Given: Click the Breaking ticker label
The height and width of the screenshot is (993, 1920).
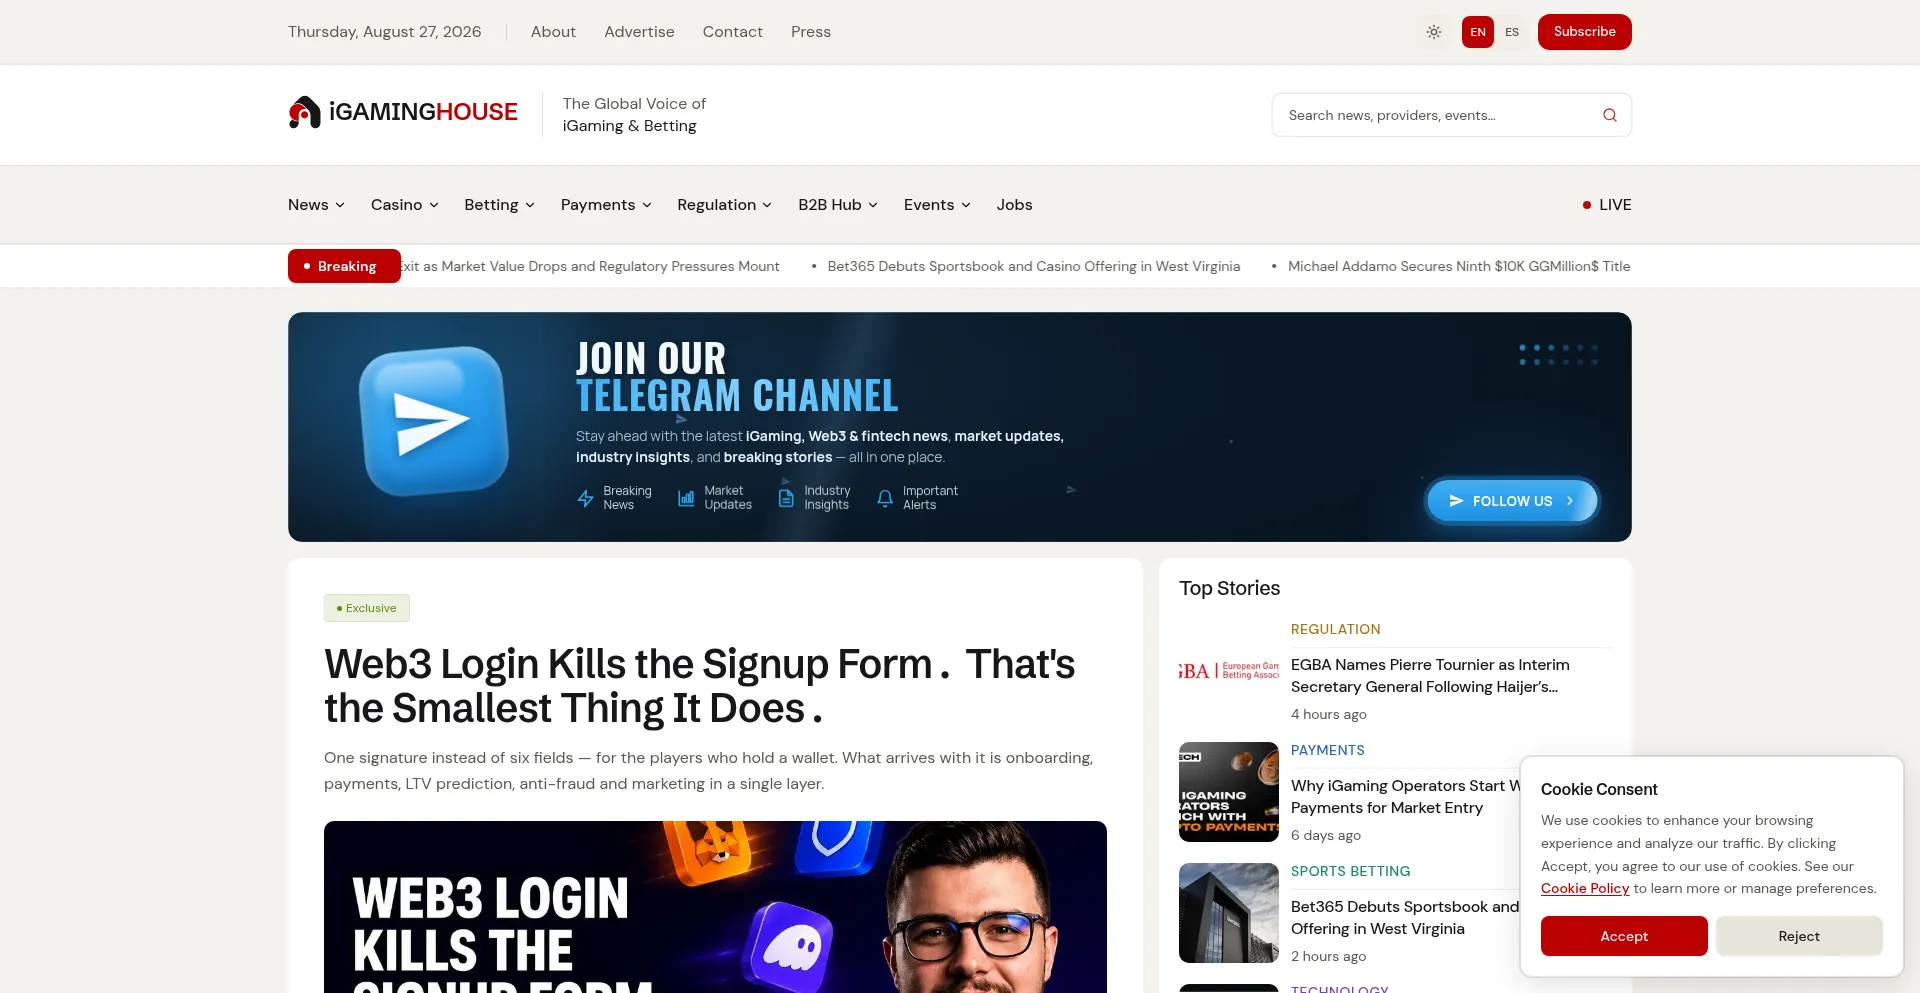Looking at the screenshot, I should point(344,266).
